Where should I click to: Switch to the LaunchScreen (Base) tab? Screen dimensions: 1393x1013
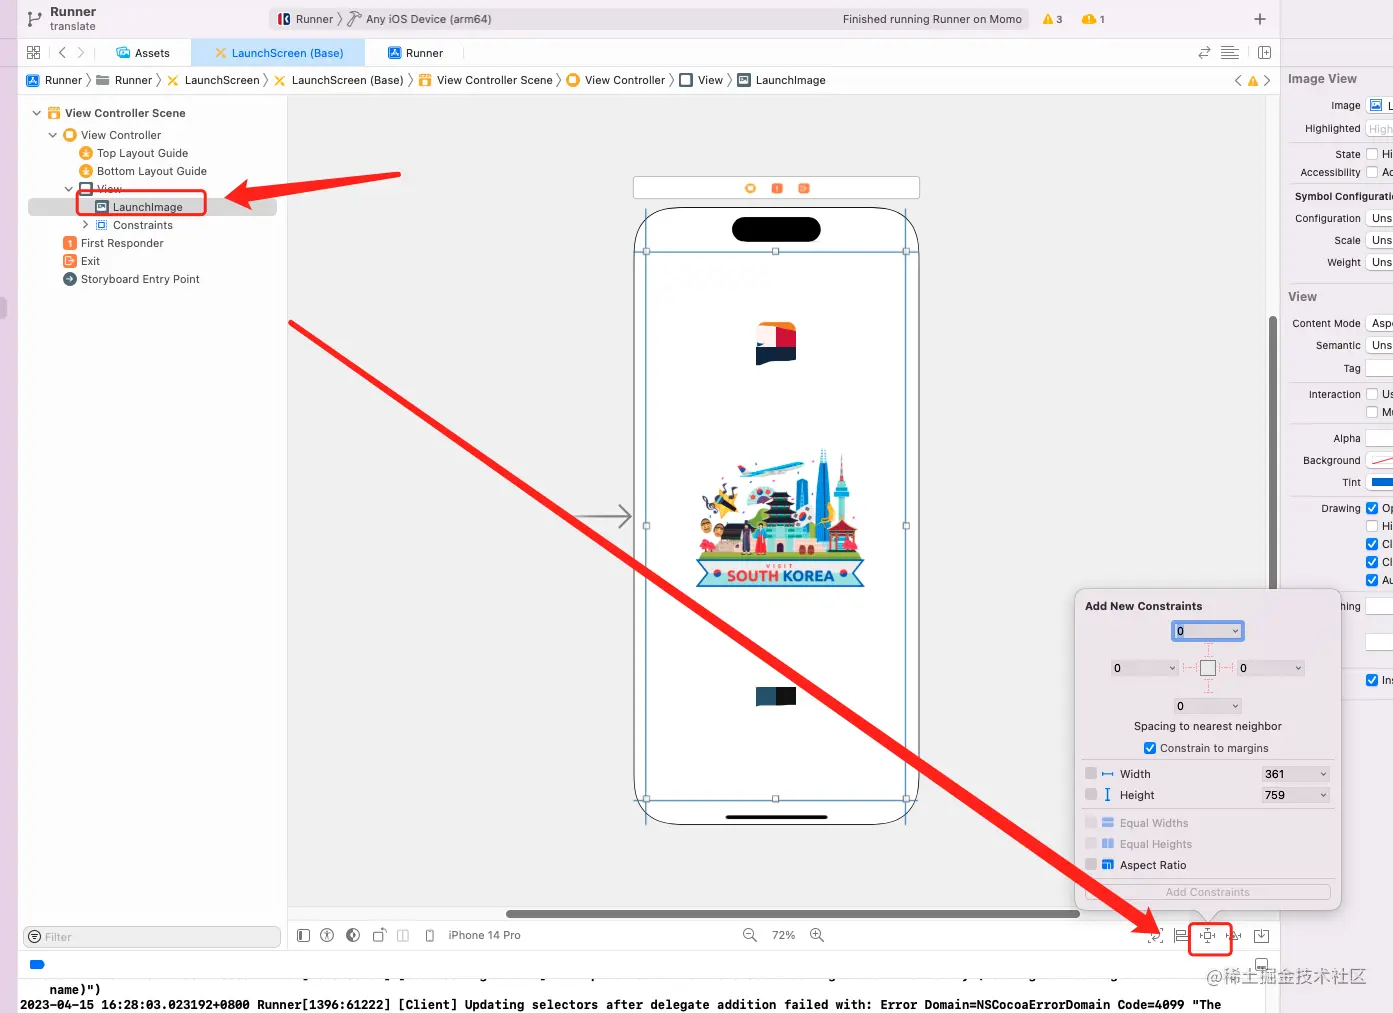(278, 53)
